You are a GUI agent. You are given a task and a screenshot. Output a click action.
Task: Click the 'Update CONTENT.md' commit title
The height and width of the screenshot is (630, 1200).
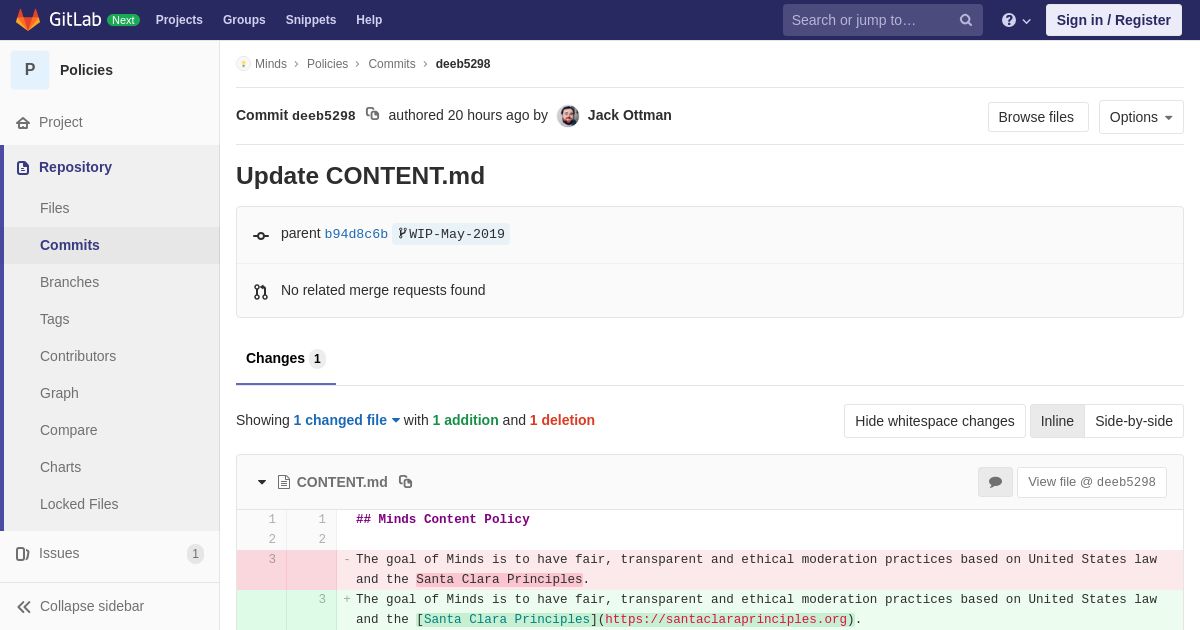click(360, 176)
